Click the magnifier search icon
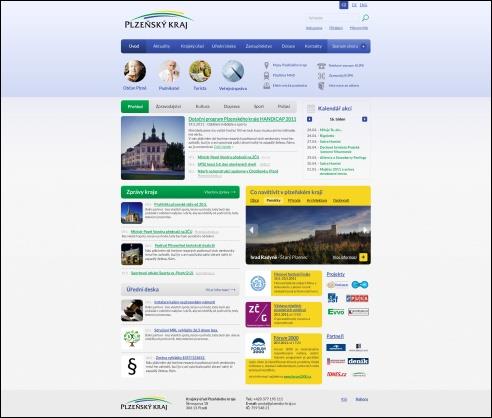 (x=365, y=18)
